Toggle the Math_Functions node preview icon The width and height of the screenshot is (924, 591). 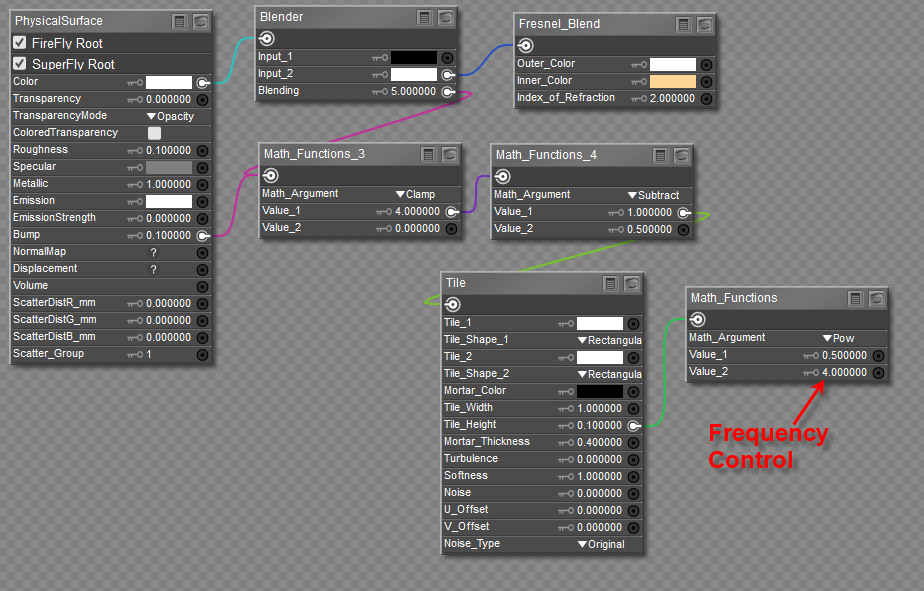(877, 299)
